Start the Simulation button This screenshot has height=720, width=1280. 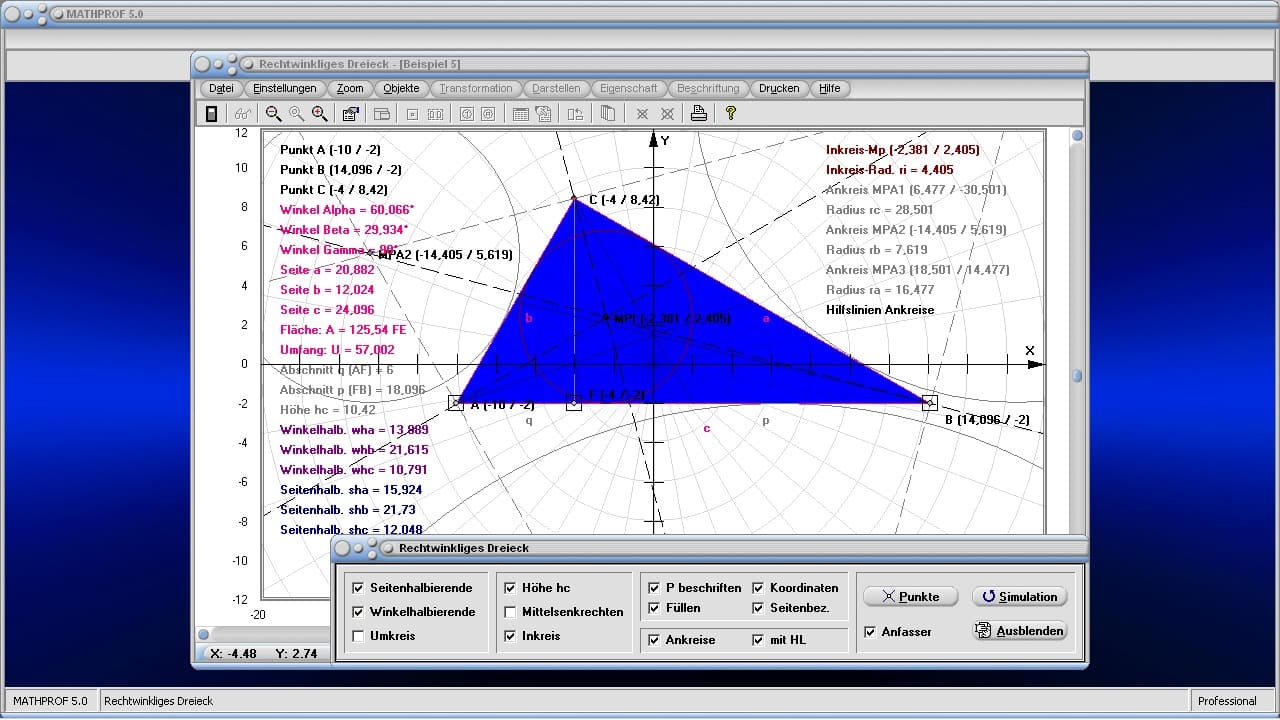[x=1019, y=596]
